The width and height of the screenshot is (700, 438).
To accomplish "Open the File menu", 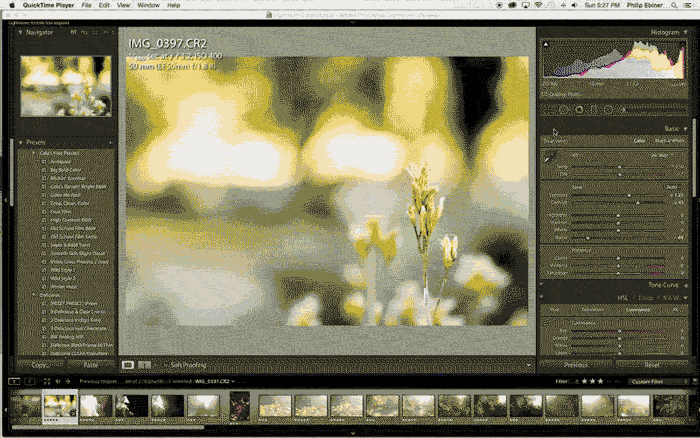I will tap(86, 5).
